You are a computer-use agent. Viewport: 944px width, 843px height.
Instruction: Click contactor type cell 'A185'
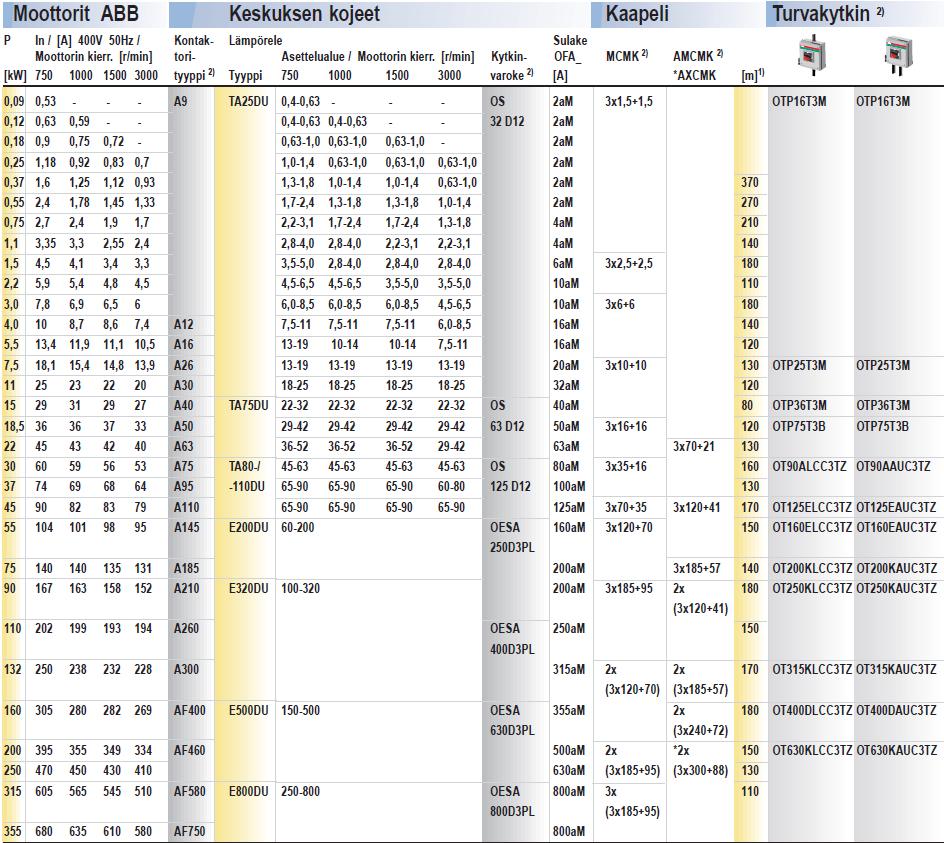pyautogui.click(x=187, y=568)
